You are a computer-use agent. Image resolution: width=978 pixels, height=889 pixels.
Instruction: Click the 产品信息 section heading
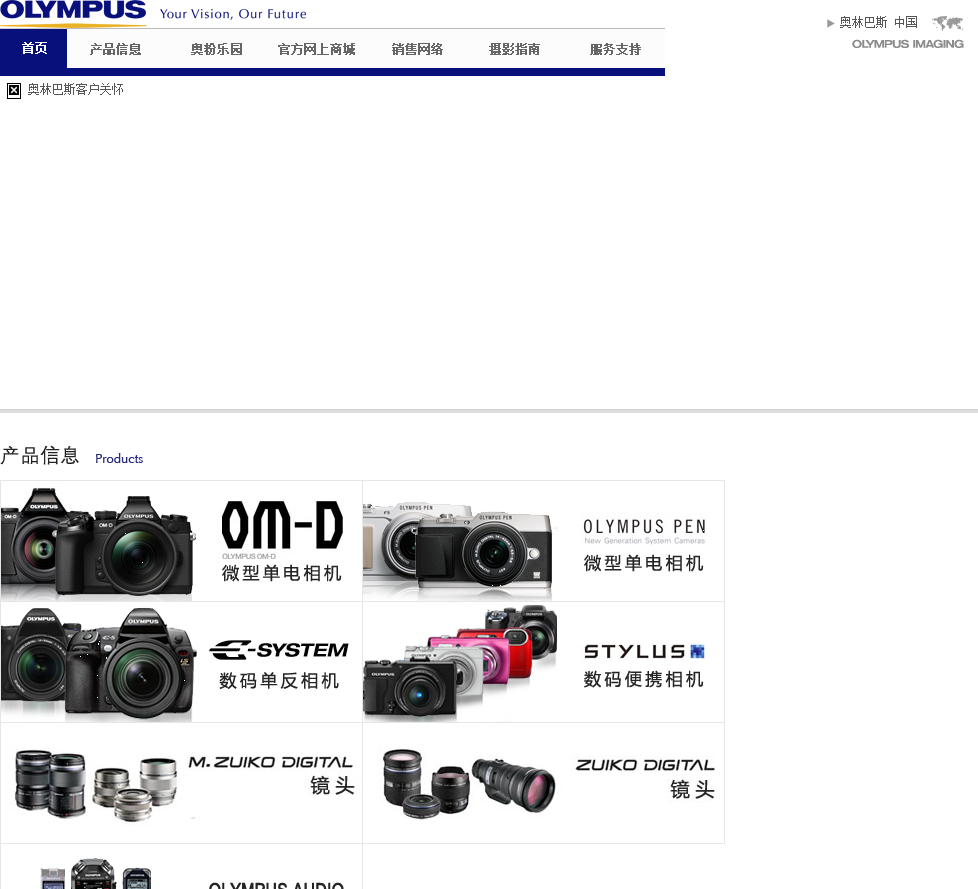click(40, 455)
